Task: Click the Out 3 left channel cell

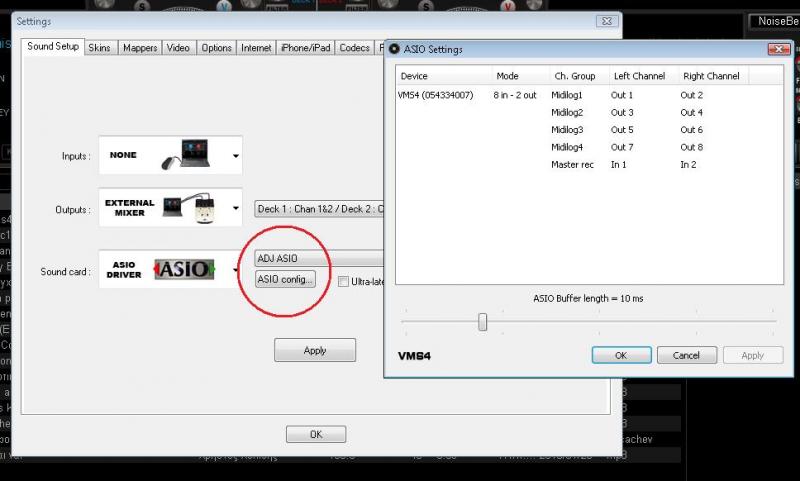Action: (622, 112)
